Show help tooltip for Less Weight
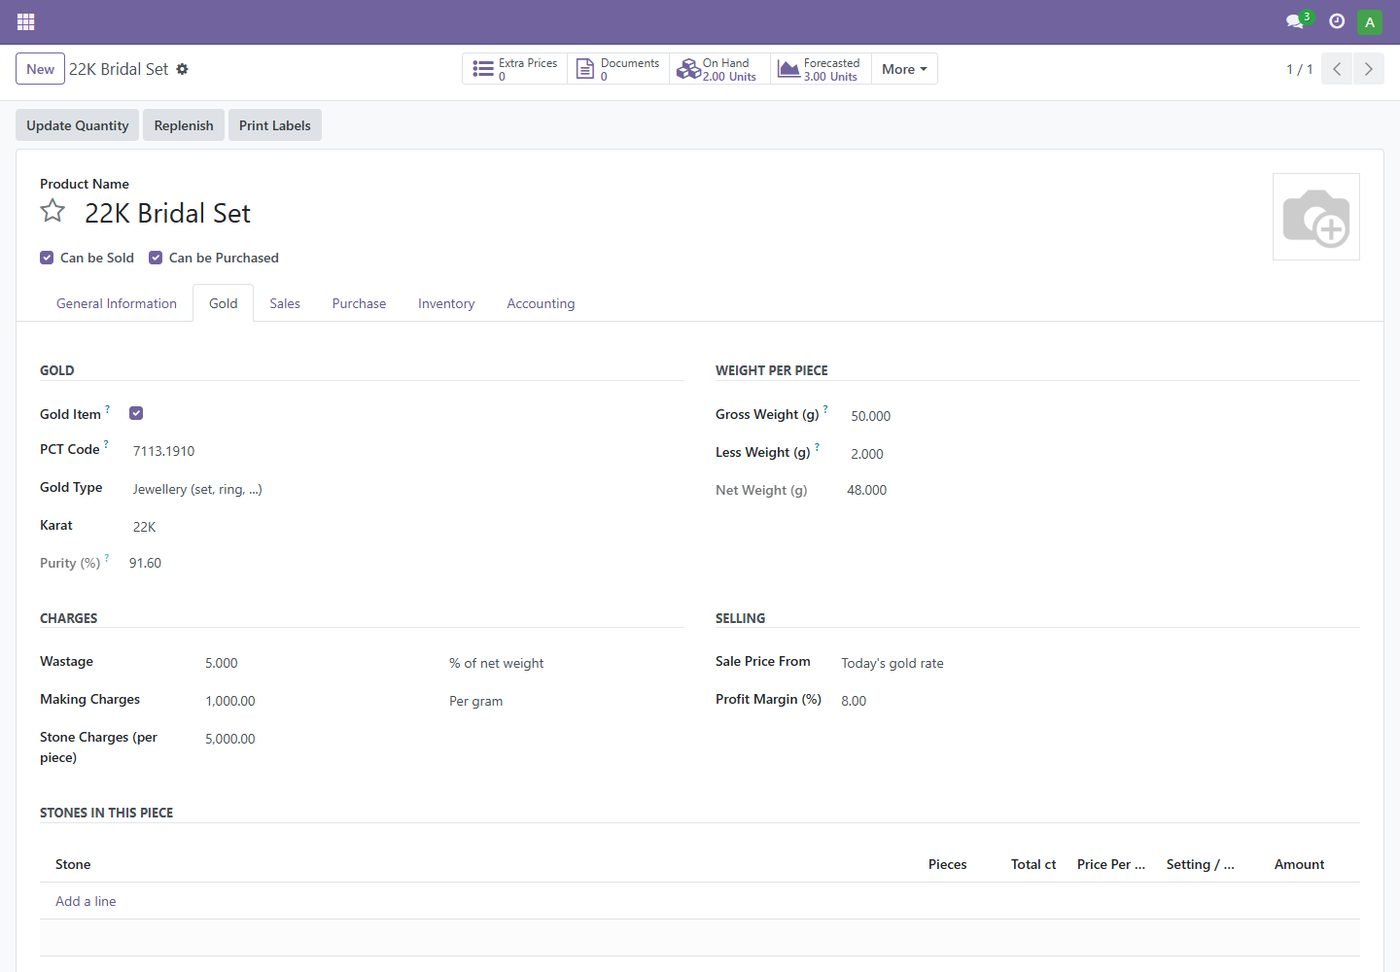This screenshot has height=972, width=1400. [x=817, y=446]
